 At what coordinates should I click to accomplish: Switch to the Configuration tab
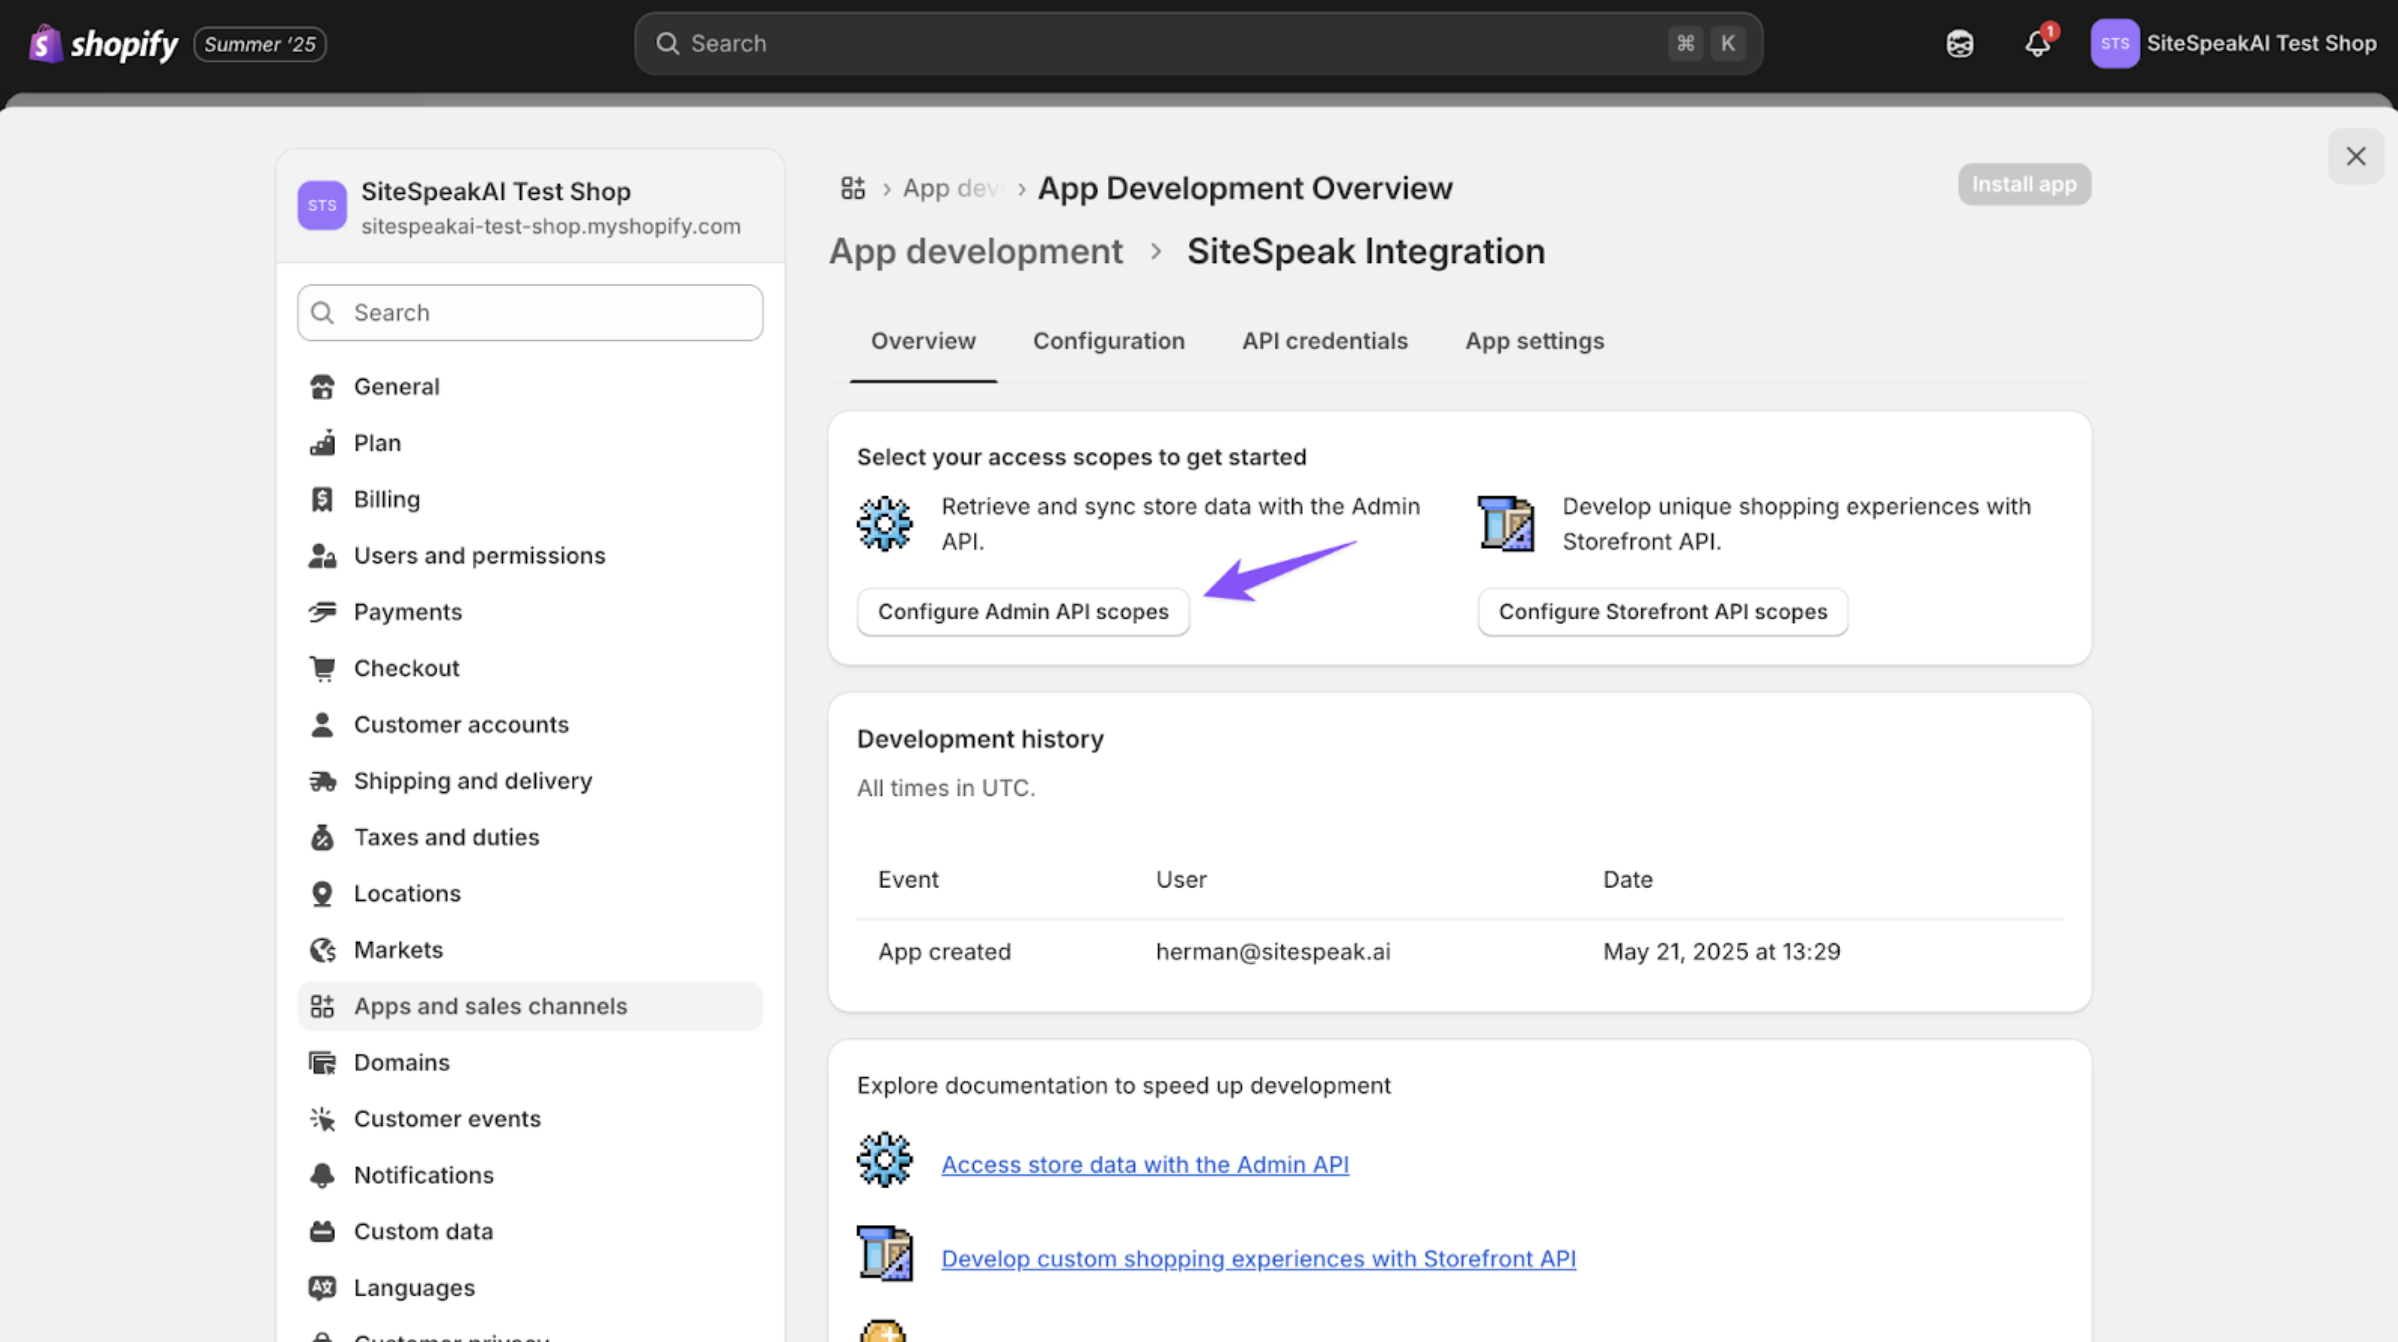(x=1108, y=341)
